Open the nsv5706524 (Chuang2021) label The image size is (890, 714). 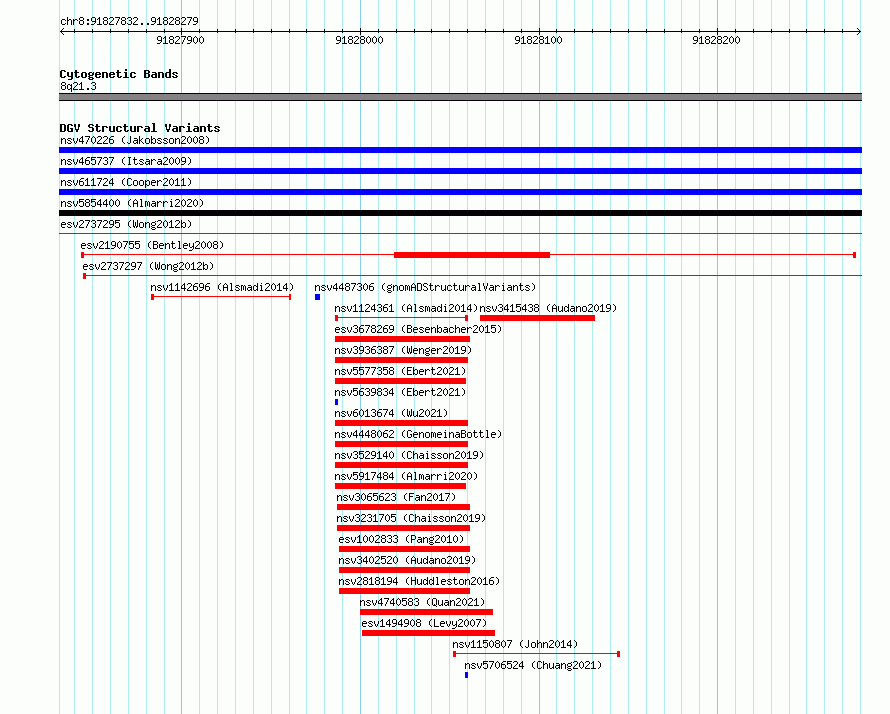coord(533,665)
